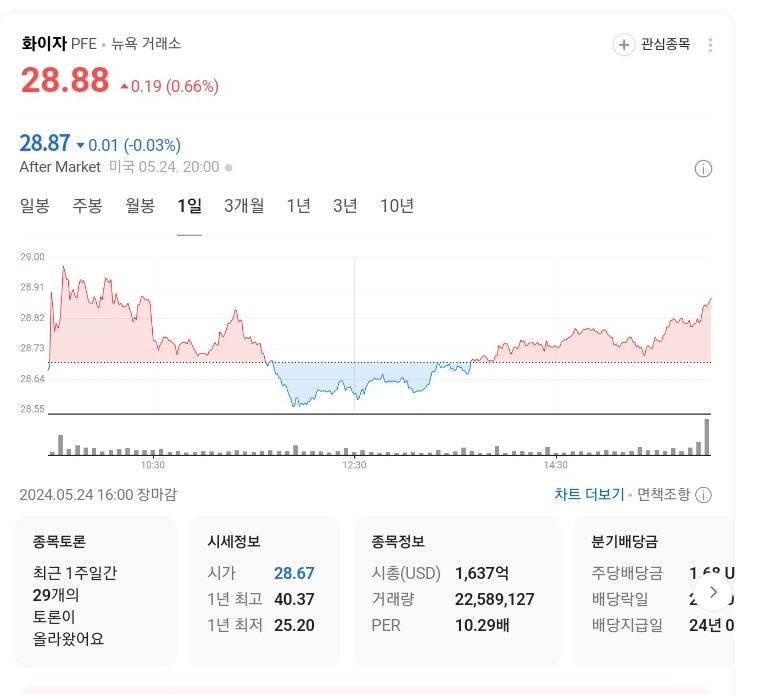The image size is (769, 695).
Task: Open the 종목토론 card
Action: [96, 592]
